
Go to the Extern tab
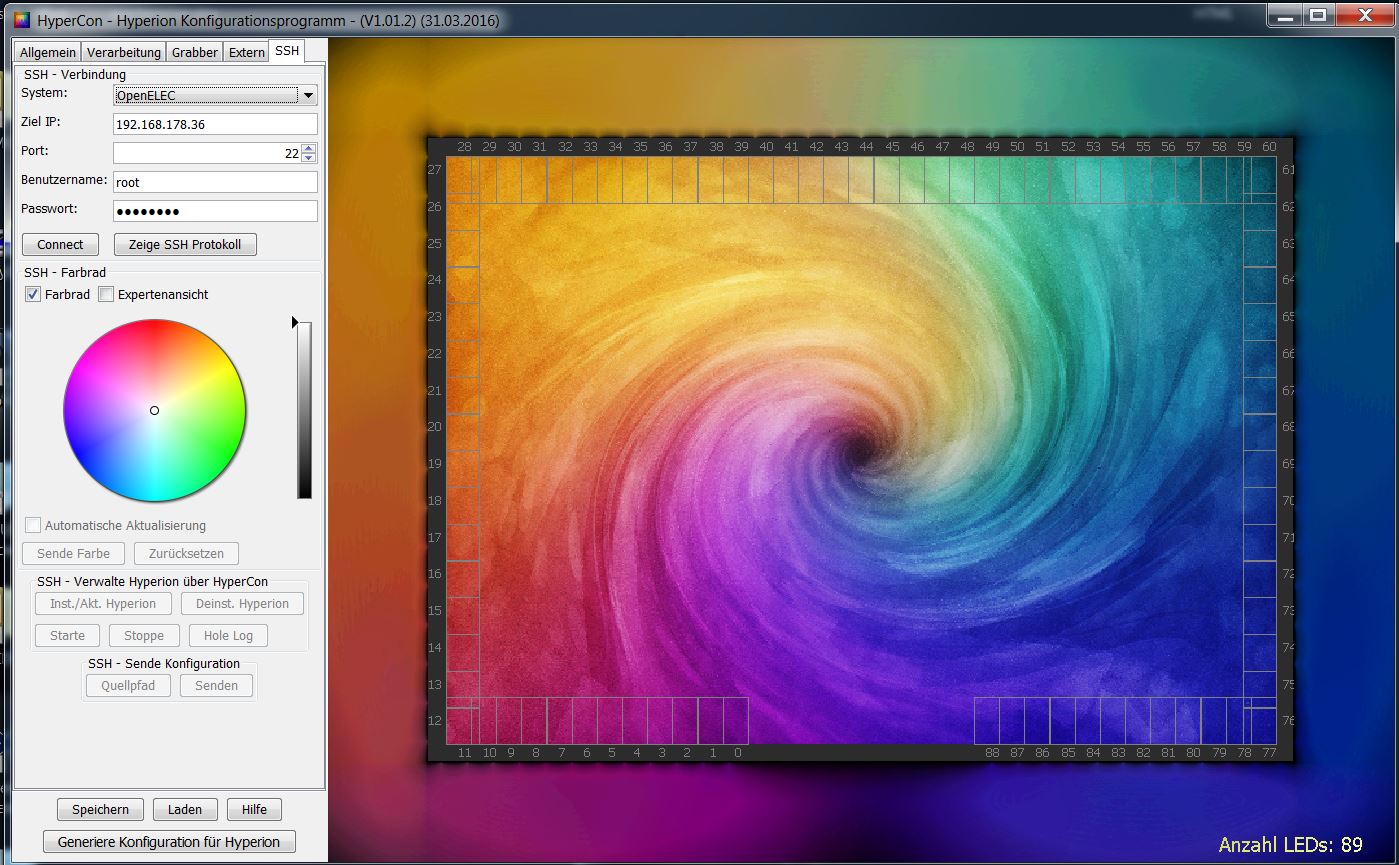(x=246, y=52)
